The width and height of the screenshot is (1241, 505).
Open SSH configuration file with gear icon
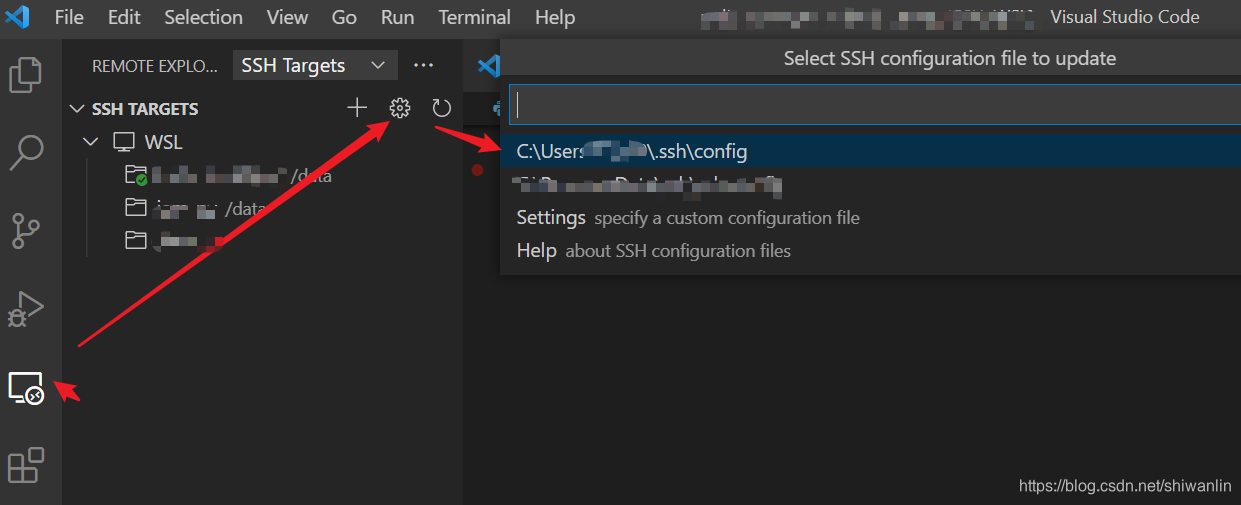point(400,108)
